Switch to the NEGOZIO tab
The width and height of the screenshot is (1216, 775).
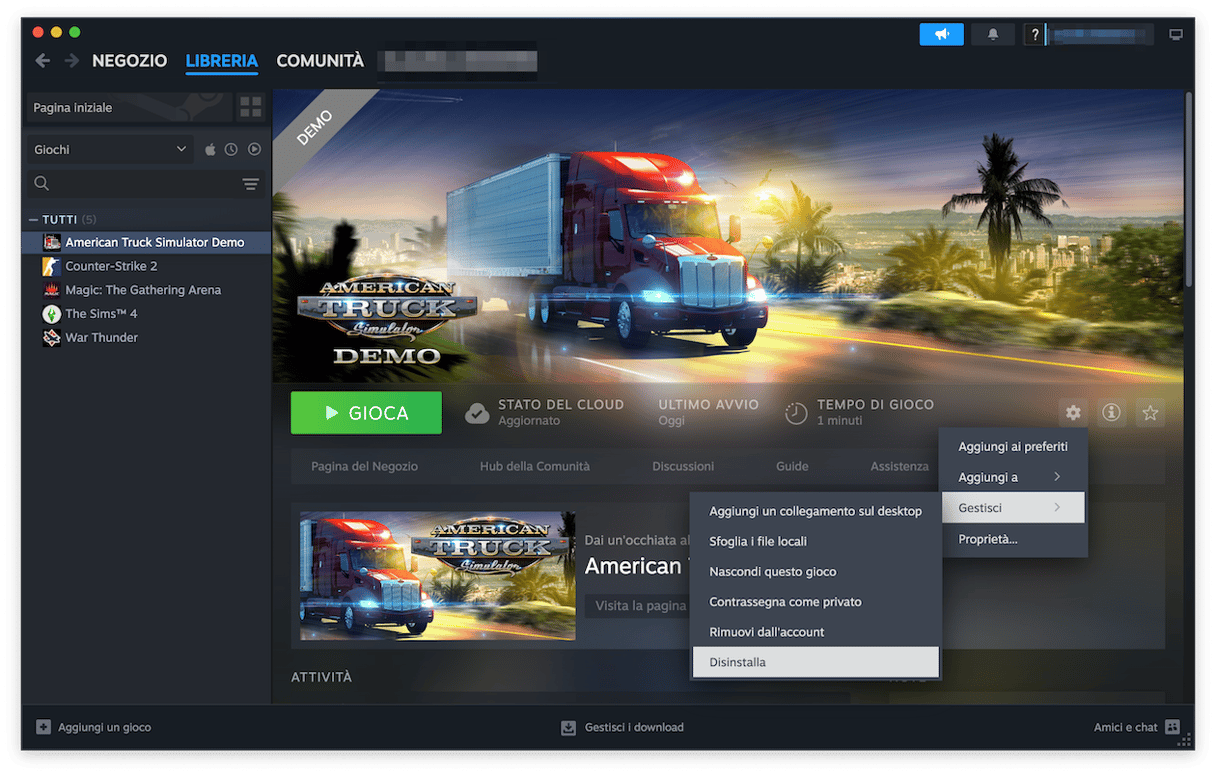click(129, 61)
